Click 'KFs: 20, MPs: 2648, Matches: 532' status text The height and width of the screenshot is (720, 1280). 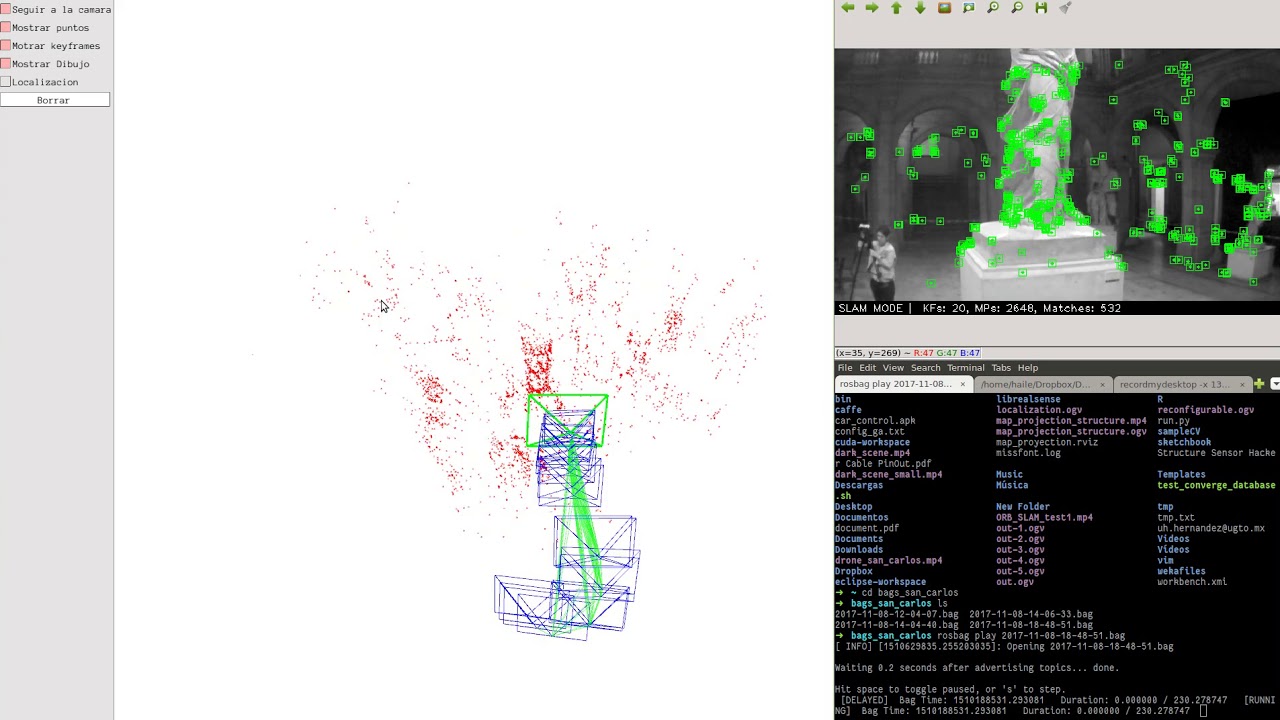click(1021, 308)
